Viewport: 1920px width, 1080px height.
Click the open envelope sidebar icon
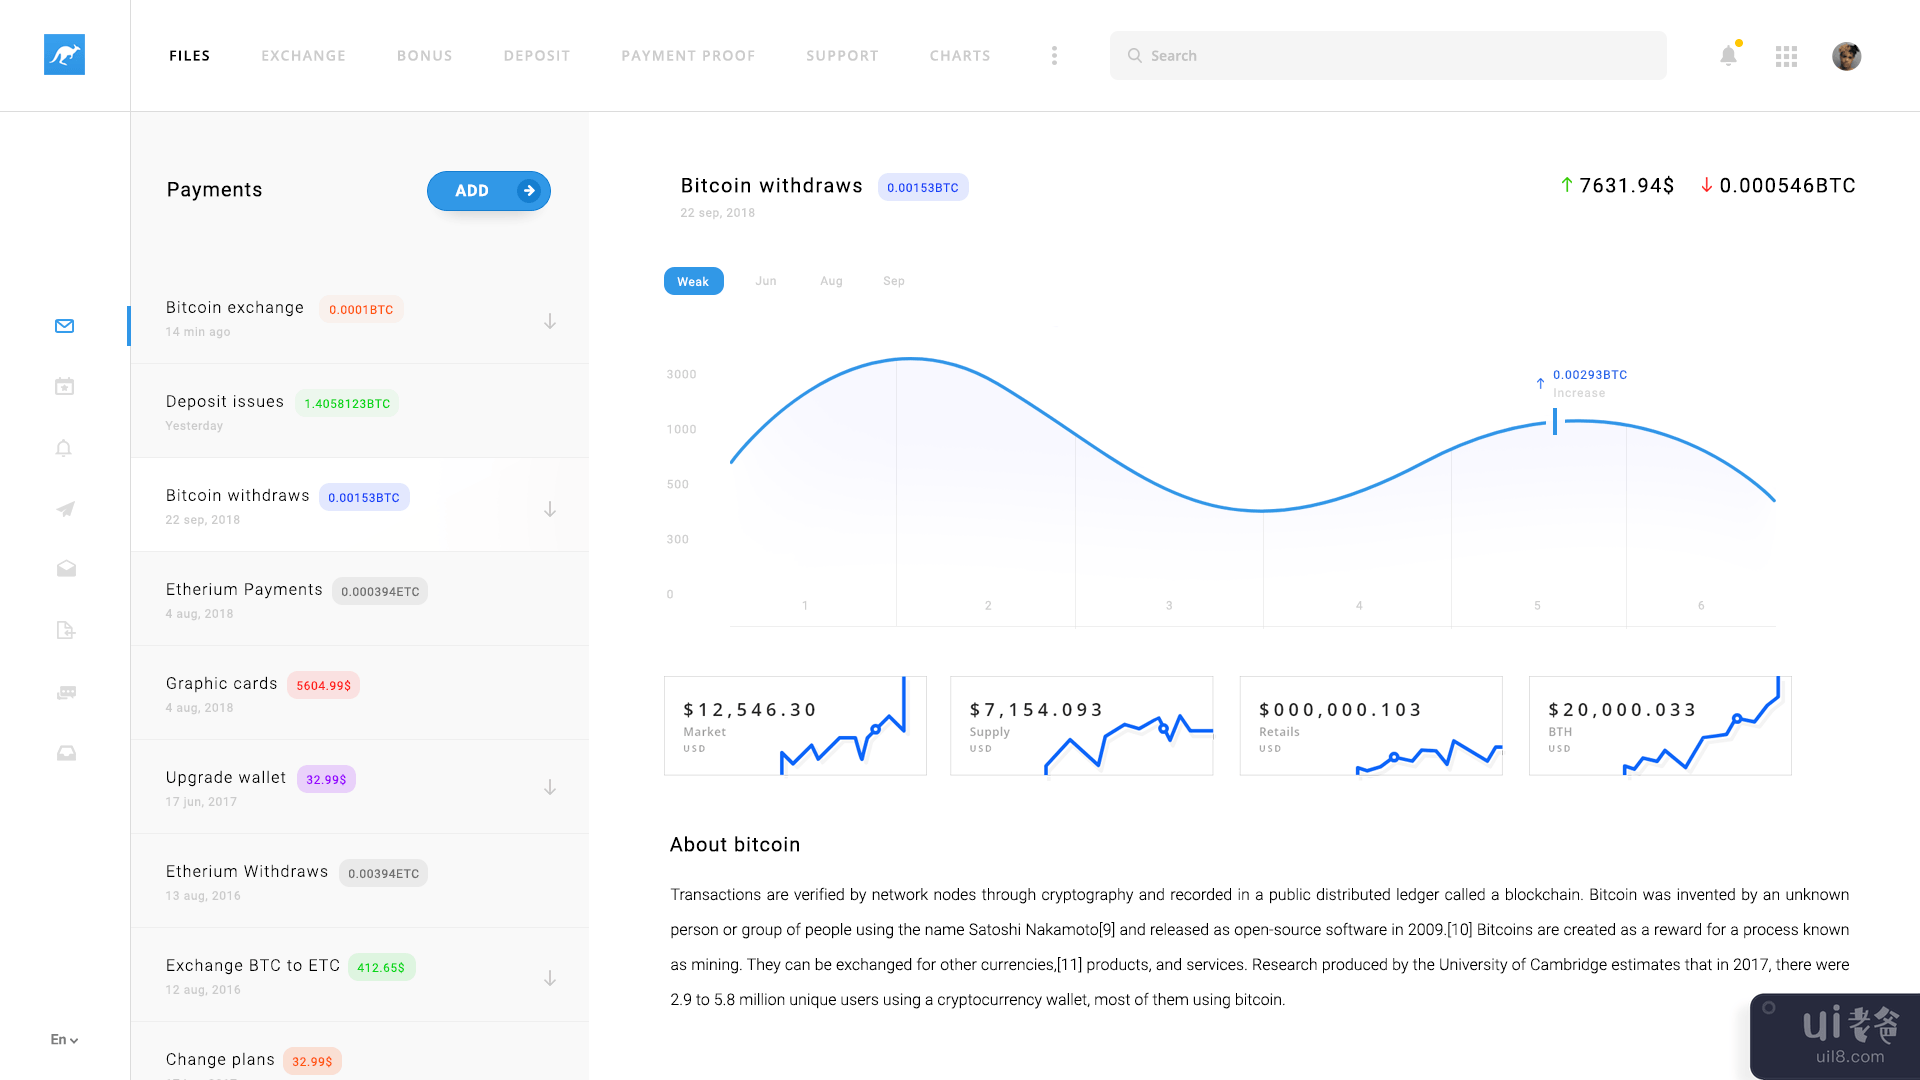[65, 570]
